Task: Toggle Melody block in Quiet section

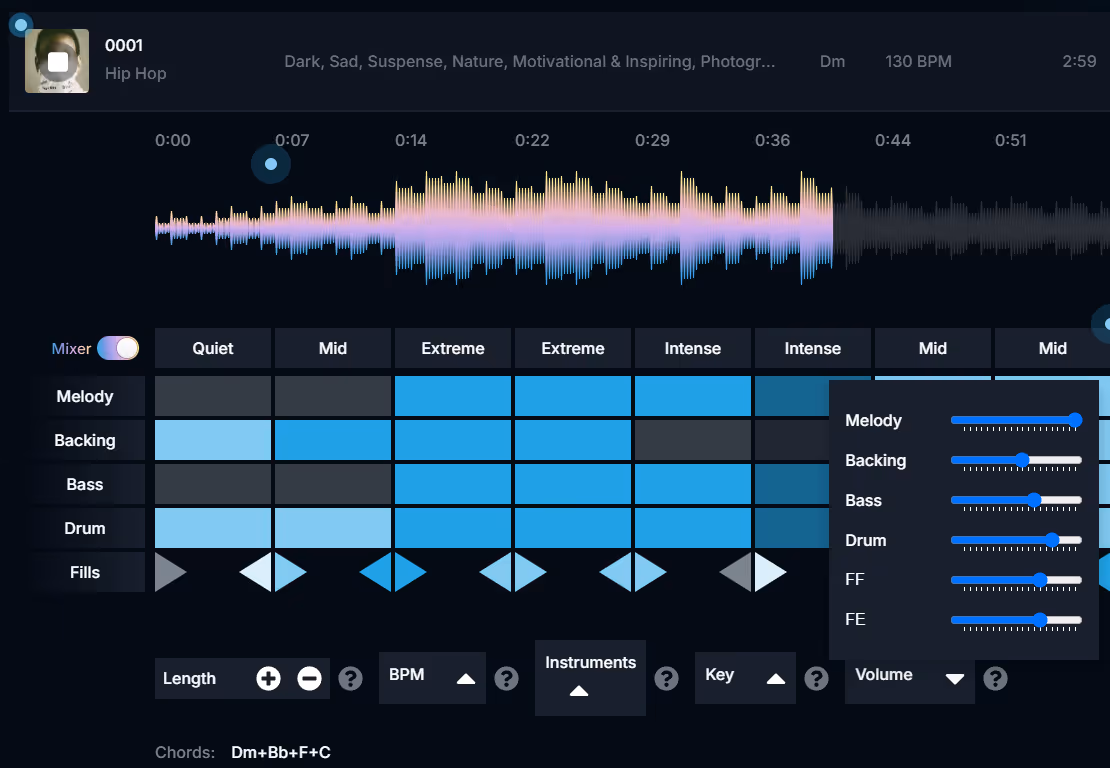Action: click(x=212, y=396)
